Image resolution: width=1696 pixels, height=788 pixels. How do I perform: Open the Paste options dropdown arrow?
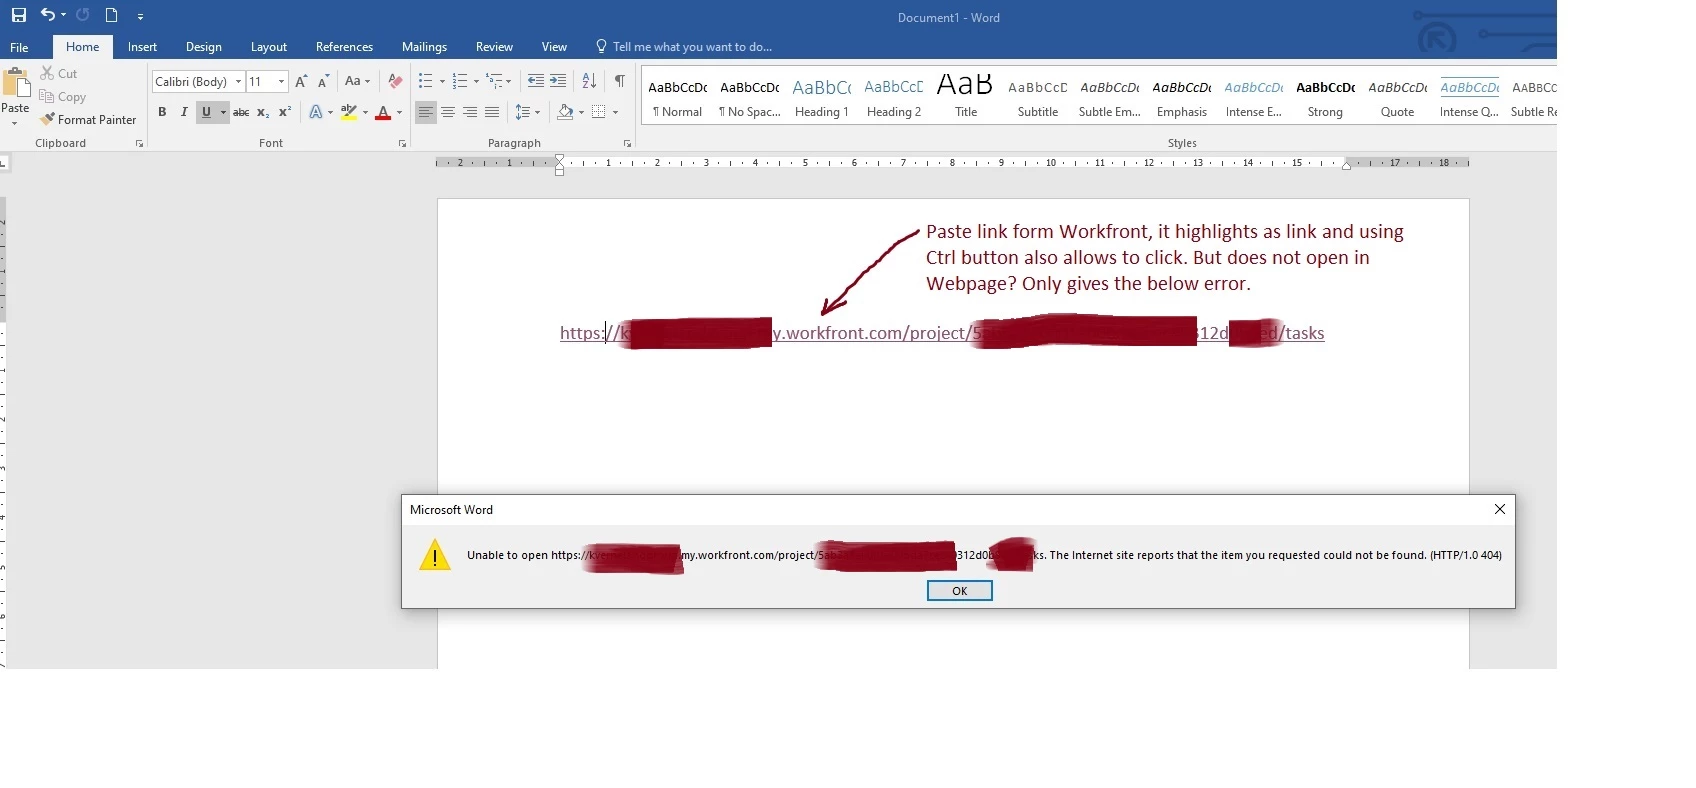tap(15, 123)
